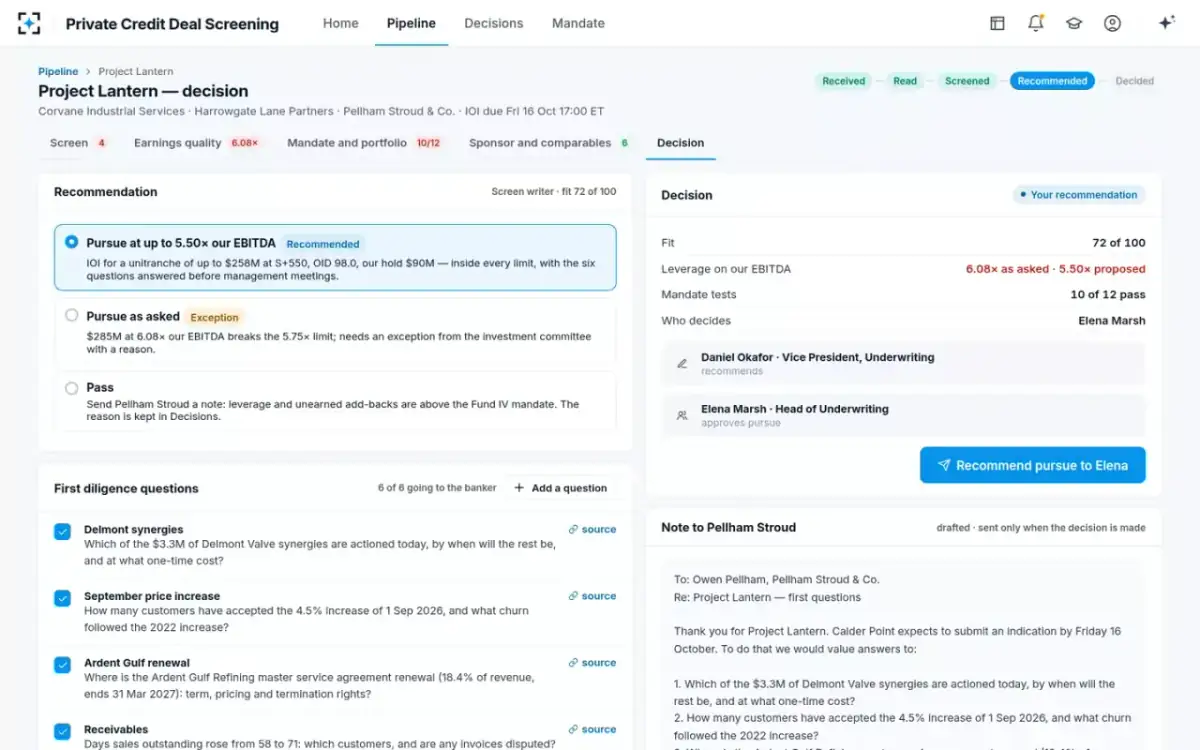Click the Add a question button
This screenshot has width=1200, height=750.
560,488
